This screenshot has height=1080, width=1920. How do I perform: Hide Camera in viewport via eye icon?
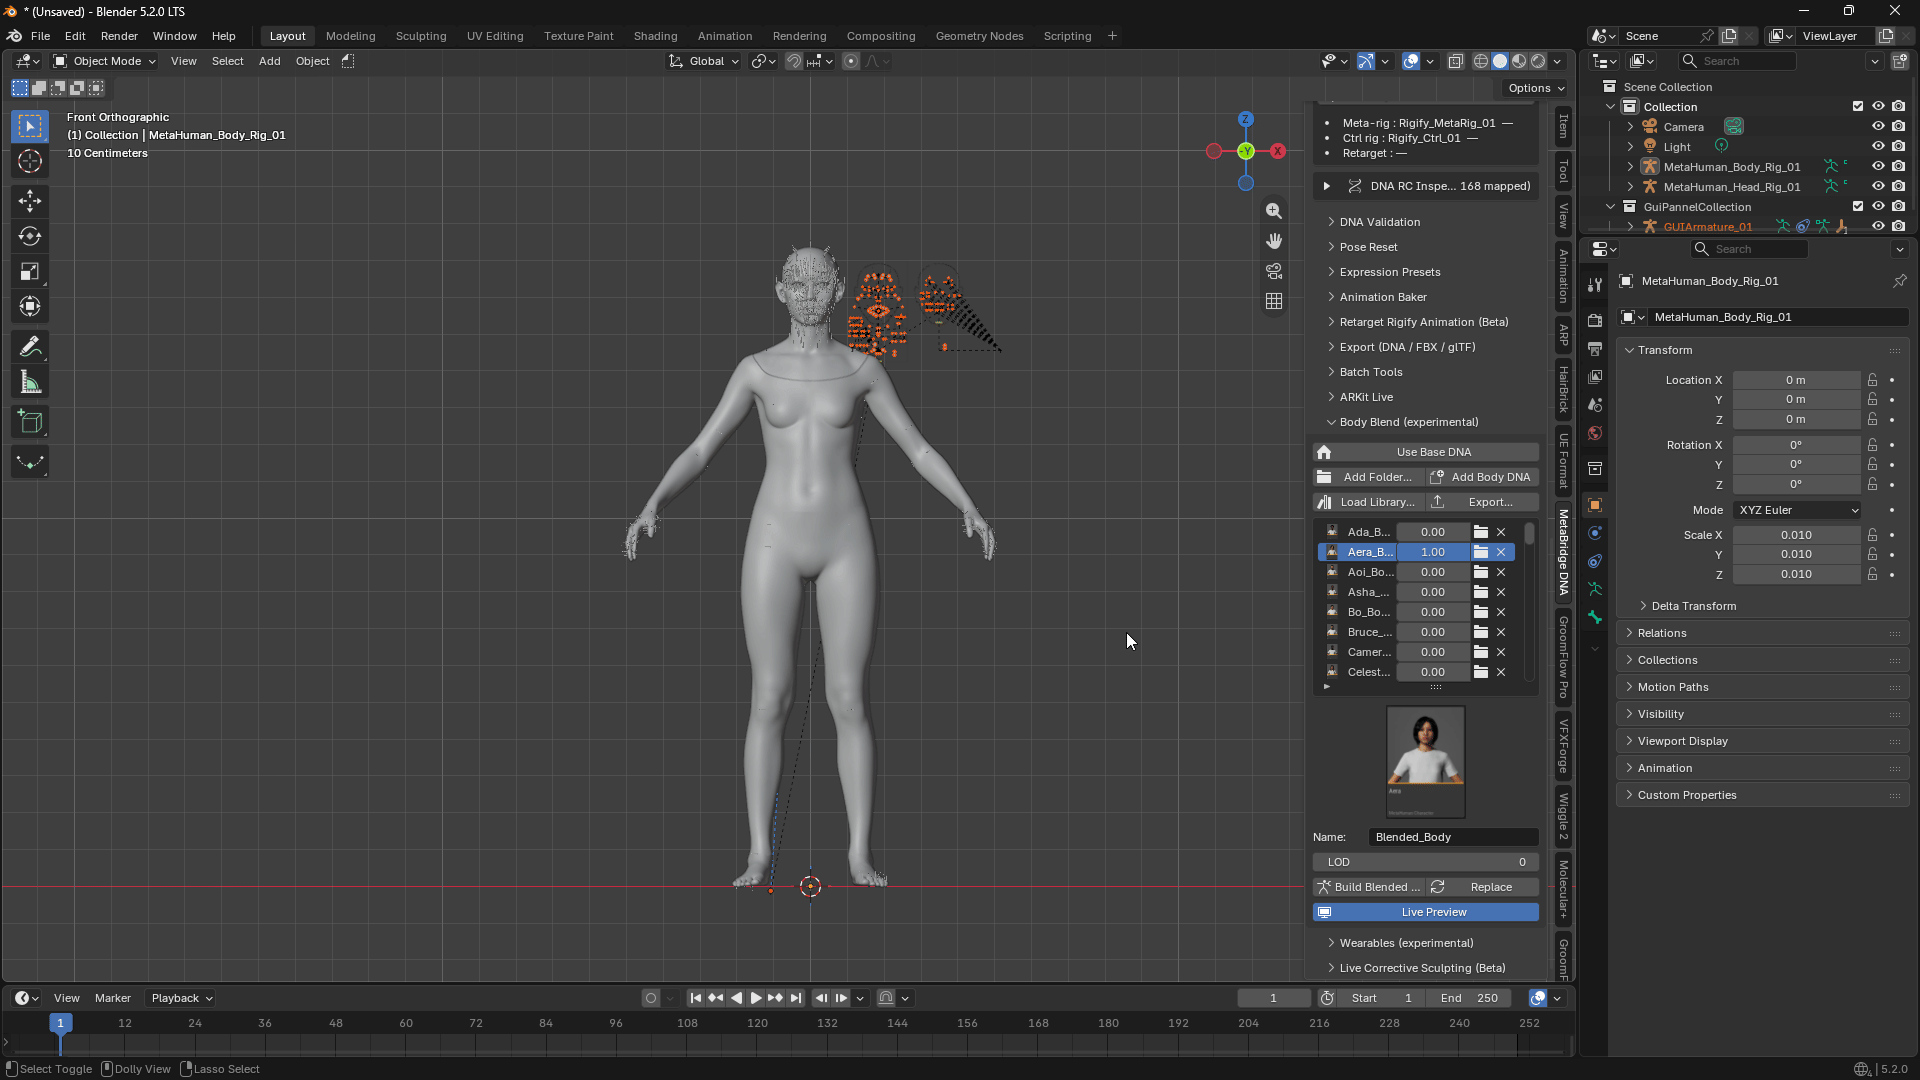coord(1878,127)
